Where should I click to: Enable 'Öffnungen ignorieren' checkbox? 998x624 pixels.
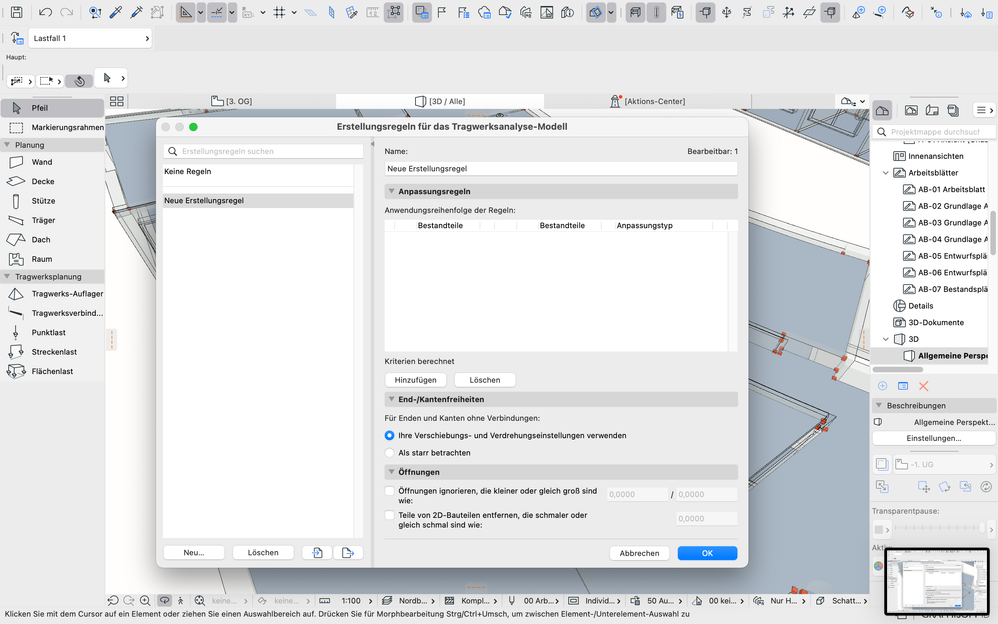tap(390, 491)
